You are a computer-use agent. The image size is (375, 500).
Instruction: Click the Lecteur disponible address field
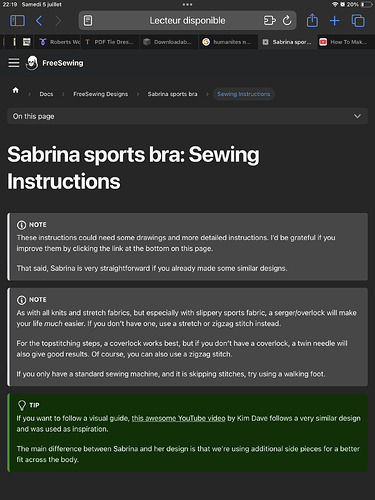click(187, 21)
